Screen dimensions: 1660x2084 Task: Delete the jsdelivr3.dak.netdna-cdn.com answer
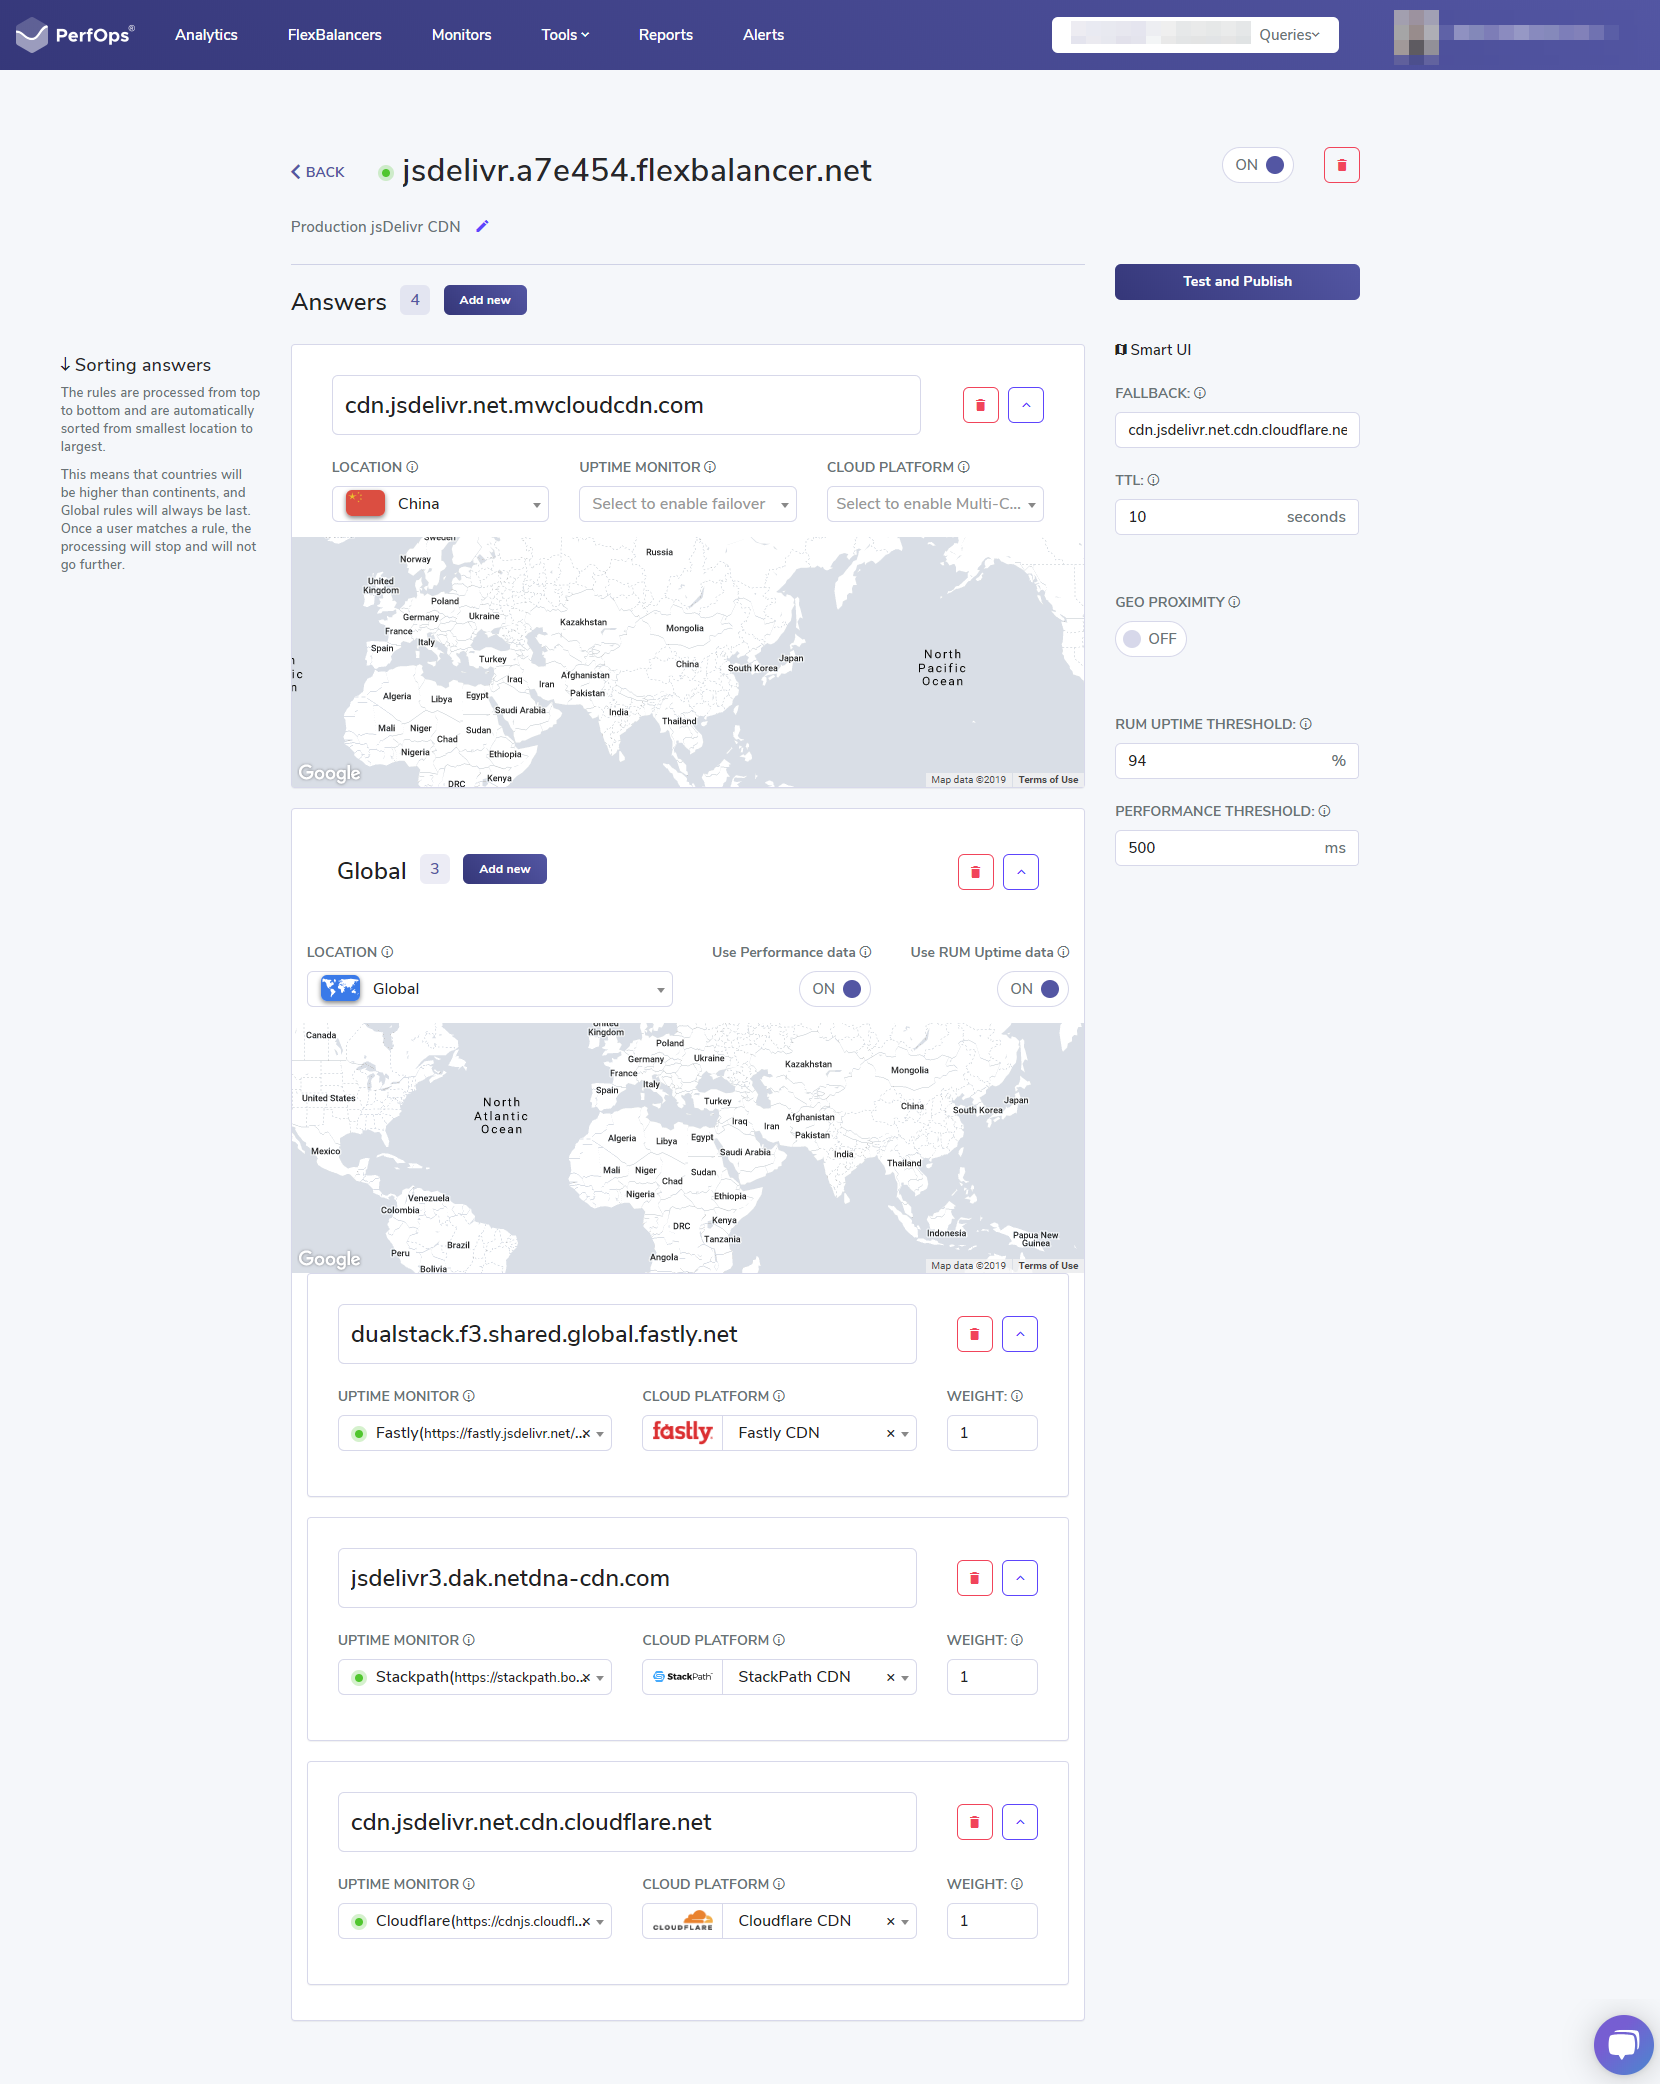point(974,1578)
